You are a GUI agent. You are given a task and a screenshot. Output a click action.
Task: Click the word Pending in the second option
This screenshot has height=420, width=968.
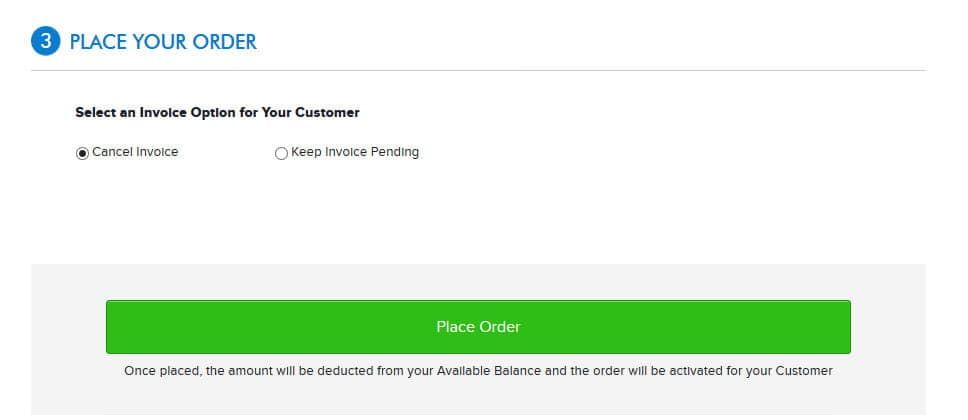[398, 152]
